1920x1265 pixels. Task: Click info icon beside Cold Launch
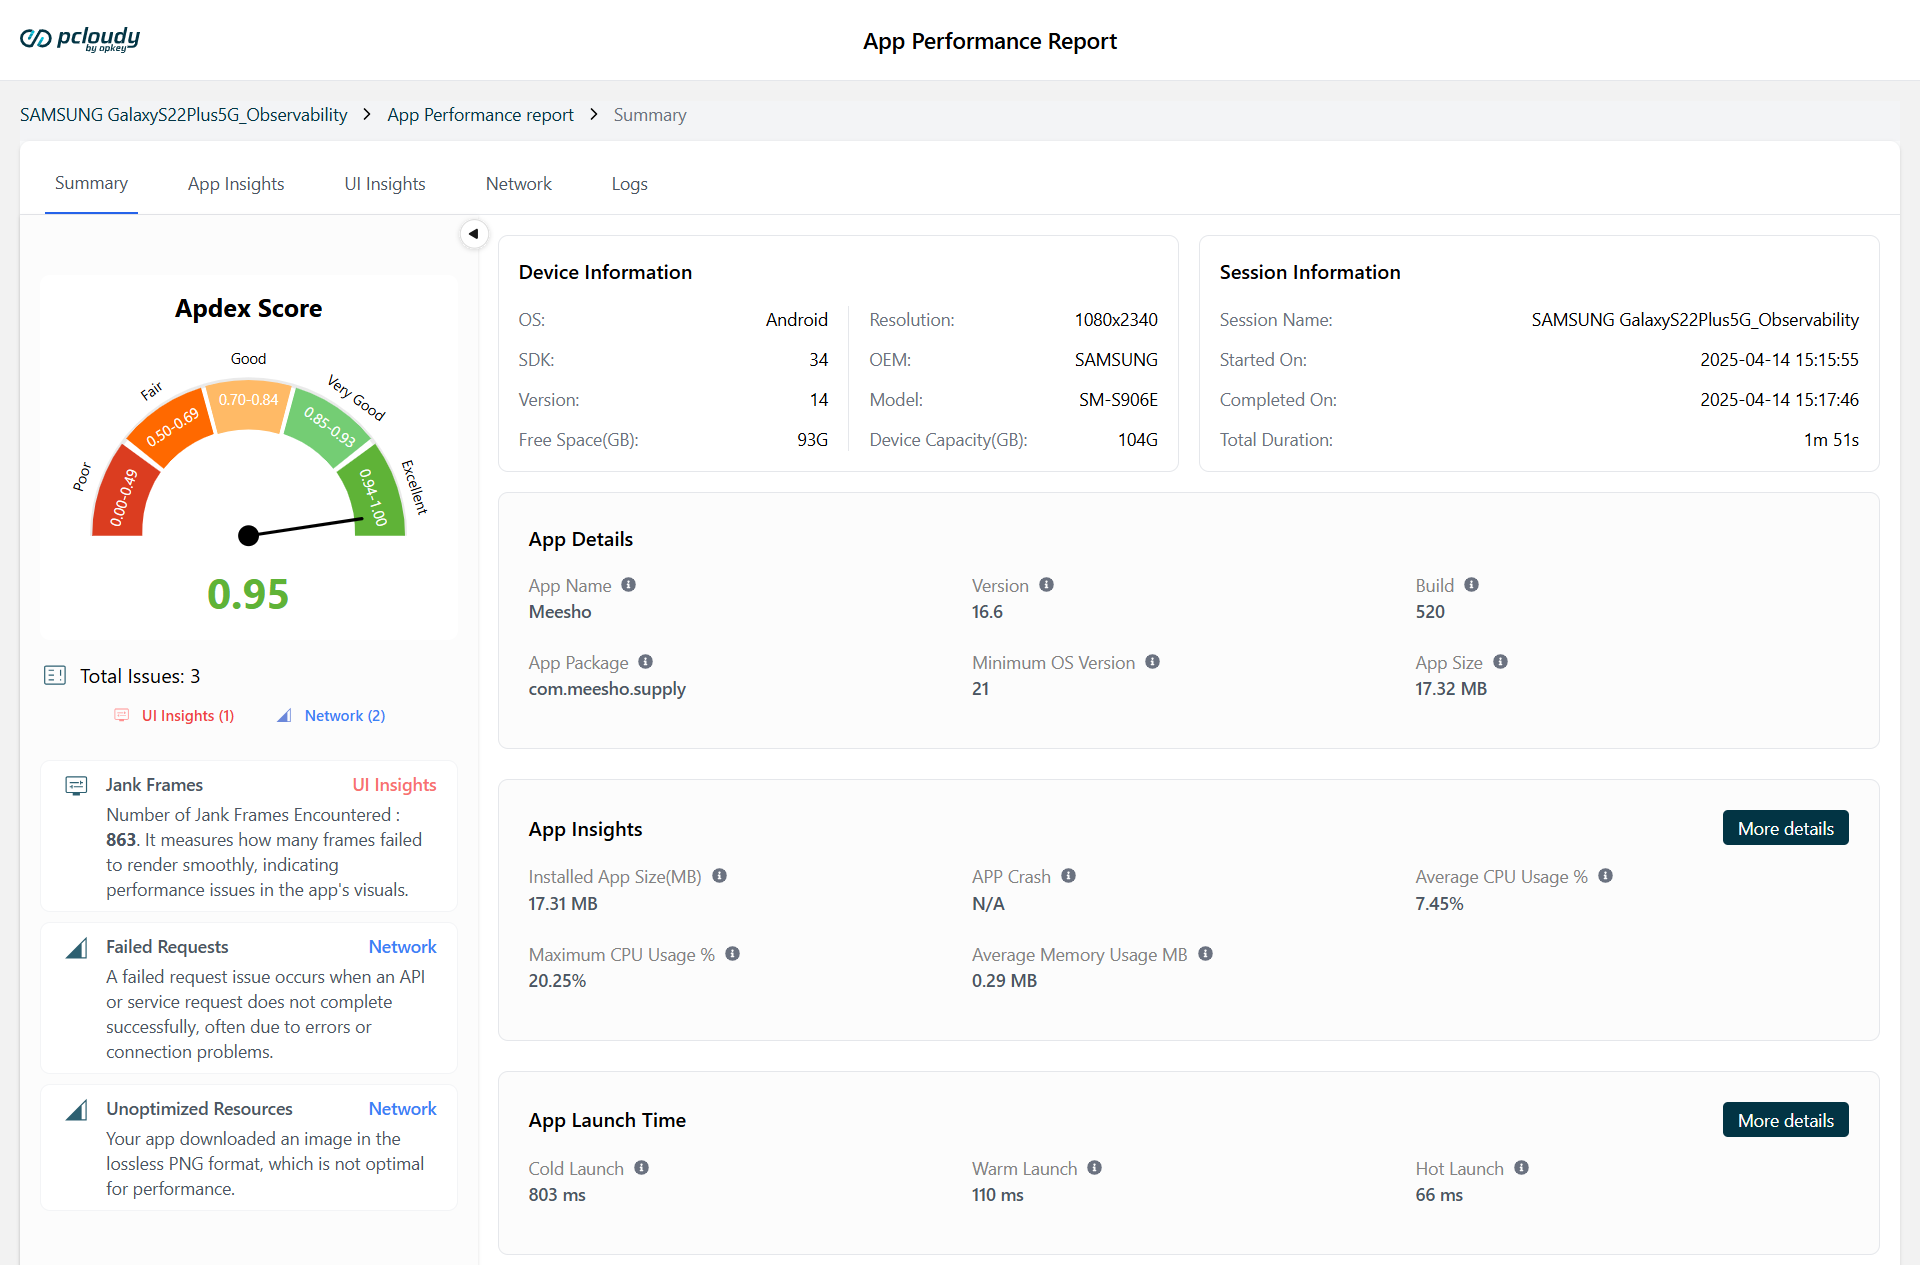click(641, 1168)
